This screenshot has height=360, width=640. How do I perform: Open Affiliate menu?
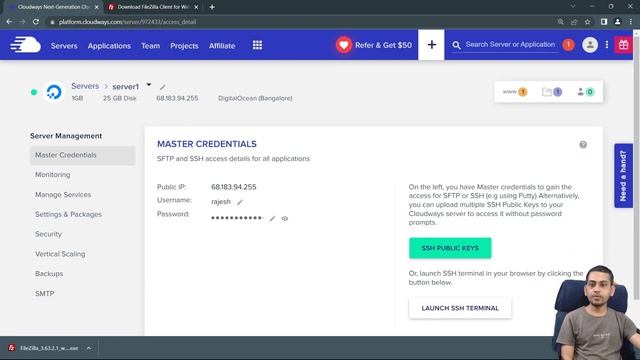[222, 46]
